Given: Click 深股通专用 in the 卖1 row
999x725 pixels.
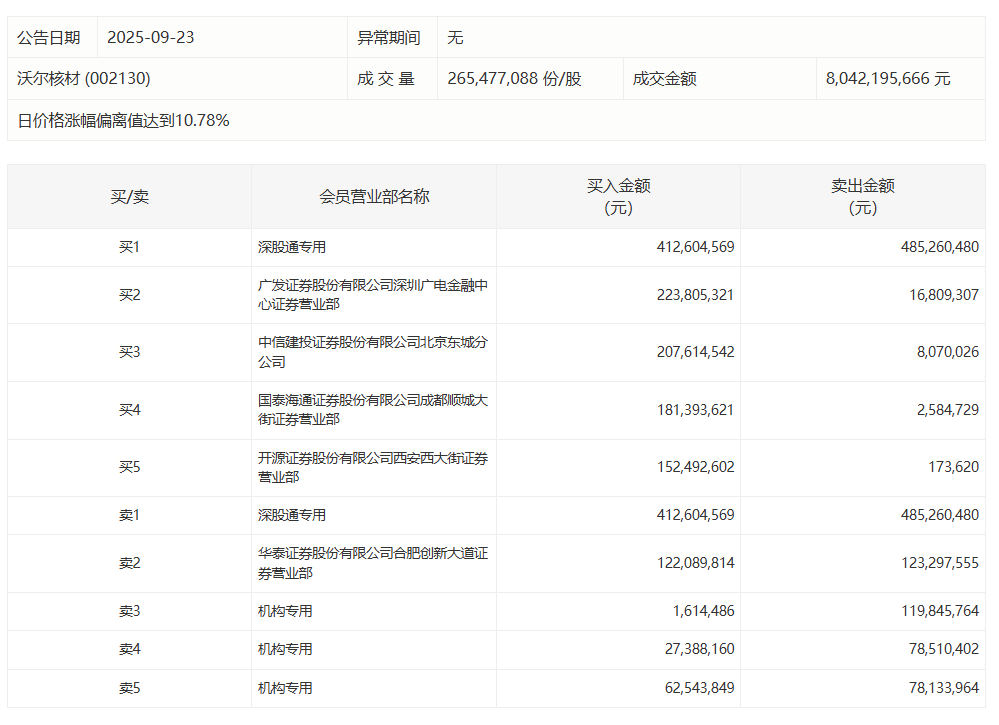Looking at the screenshot, I should coord(292,515).
